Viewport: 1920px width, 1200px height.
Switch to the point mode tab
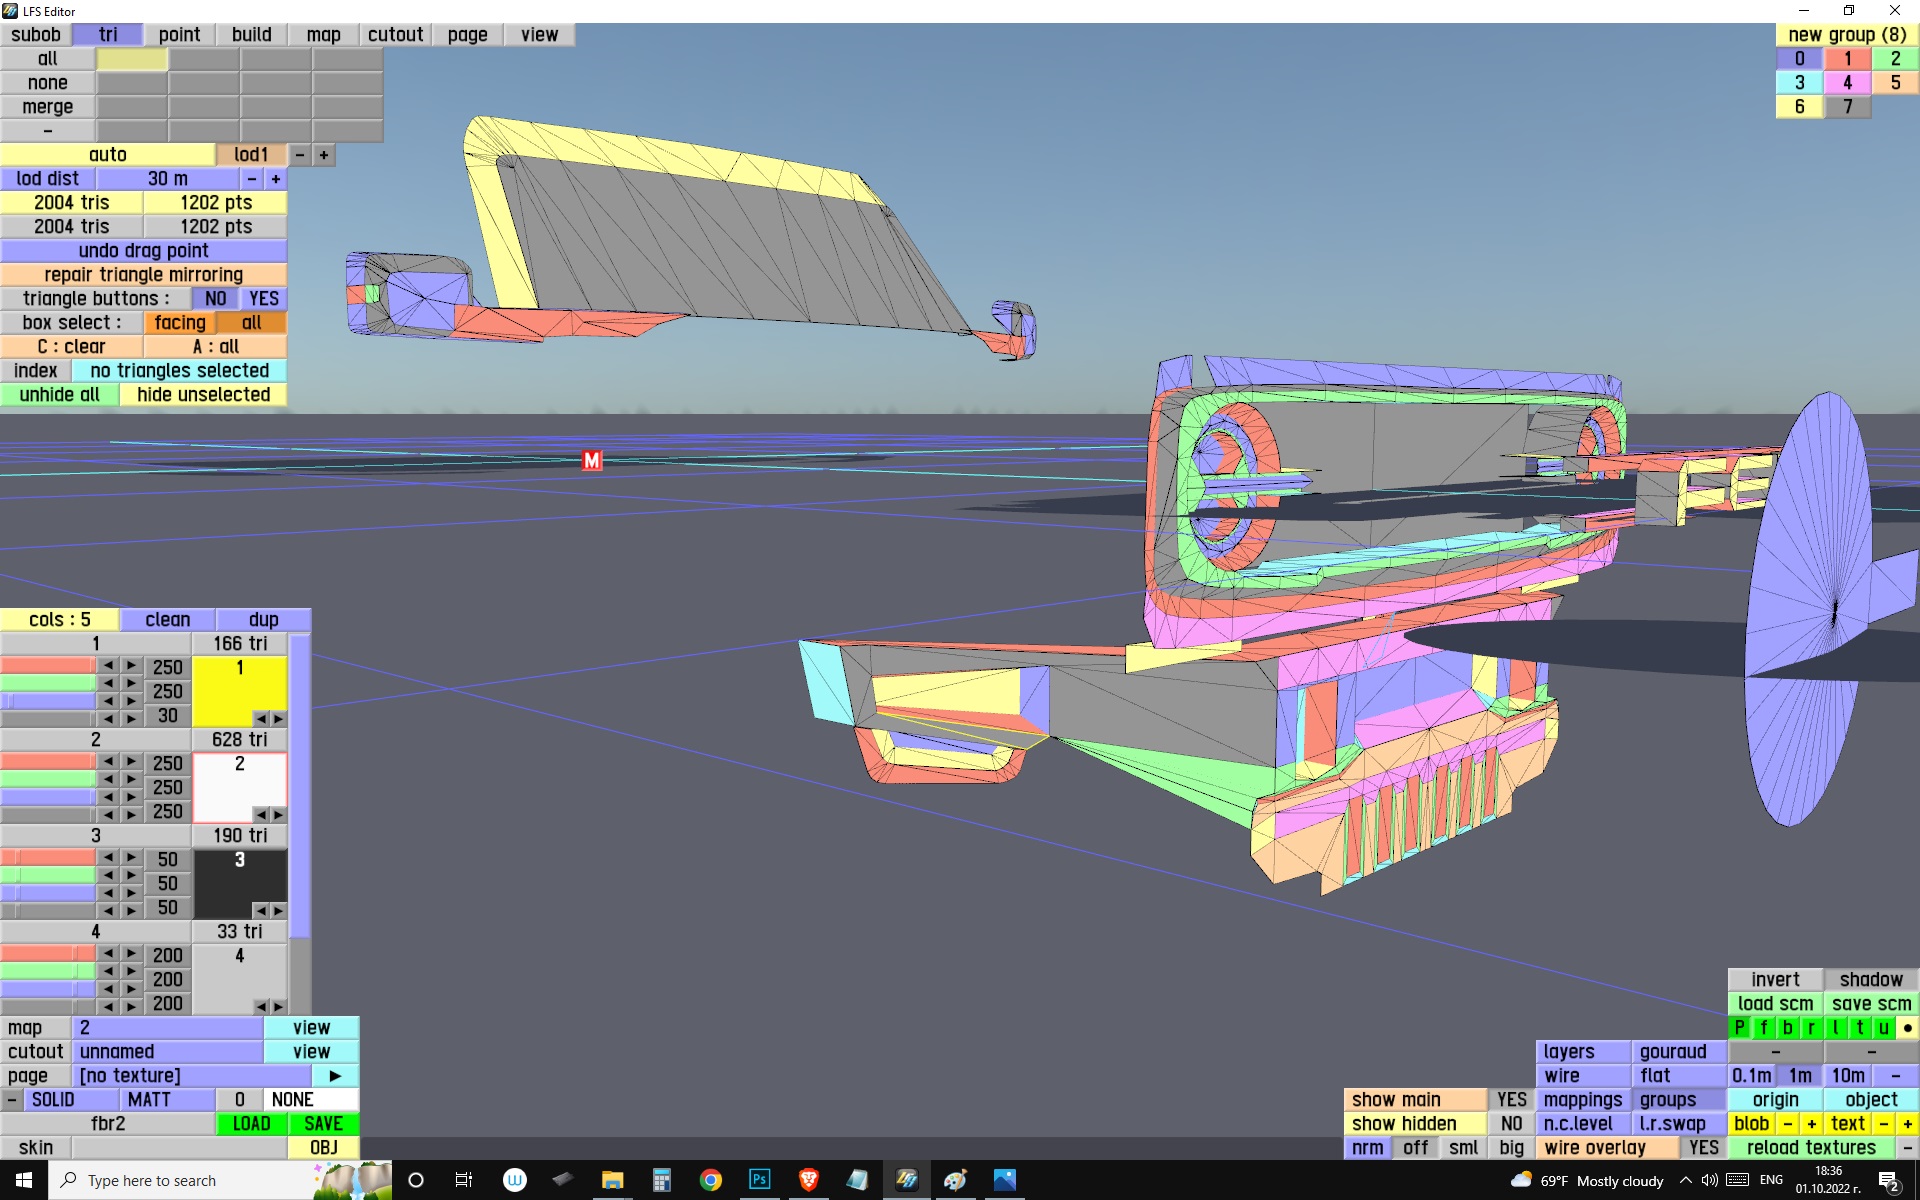pos(179,35)
